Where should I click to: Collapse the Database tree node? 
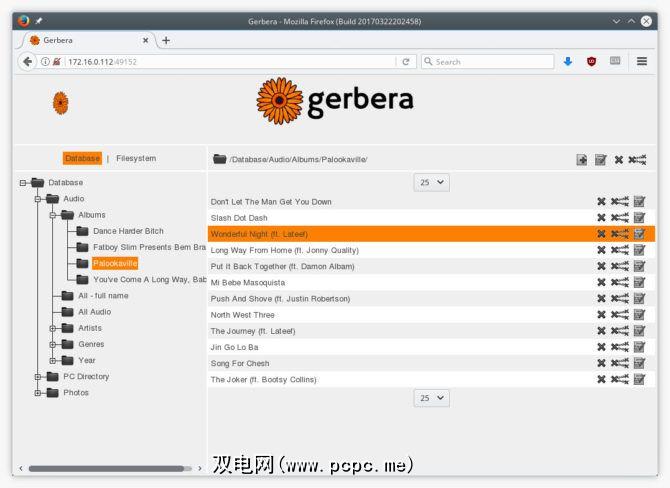point(23,183)
